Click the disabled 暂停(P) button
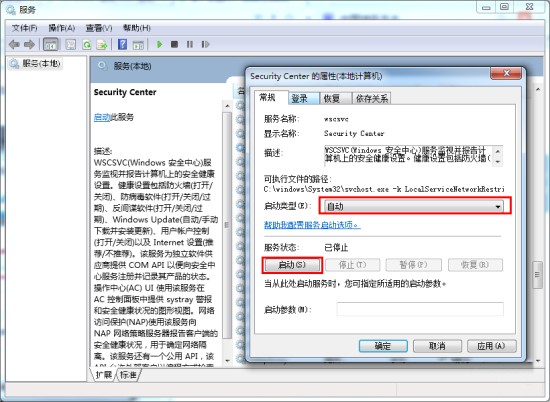 [x=414, y=265]
